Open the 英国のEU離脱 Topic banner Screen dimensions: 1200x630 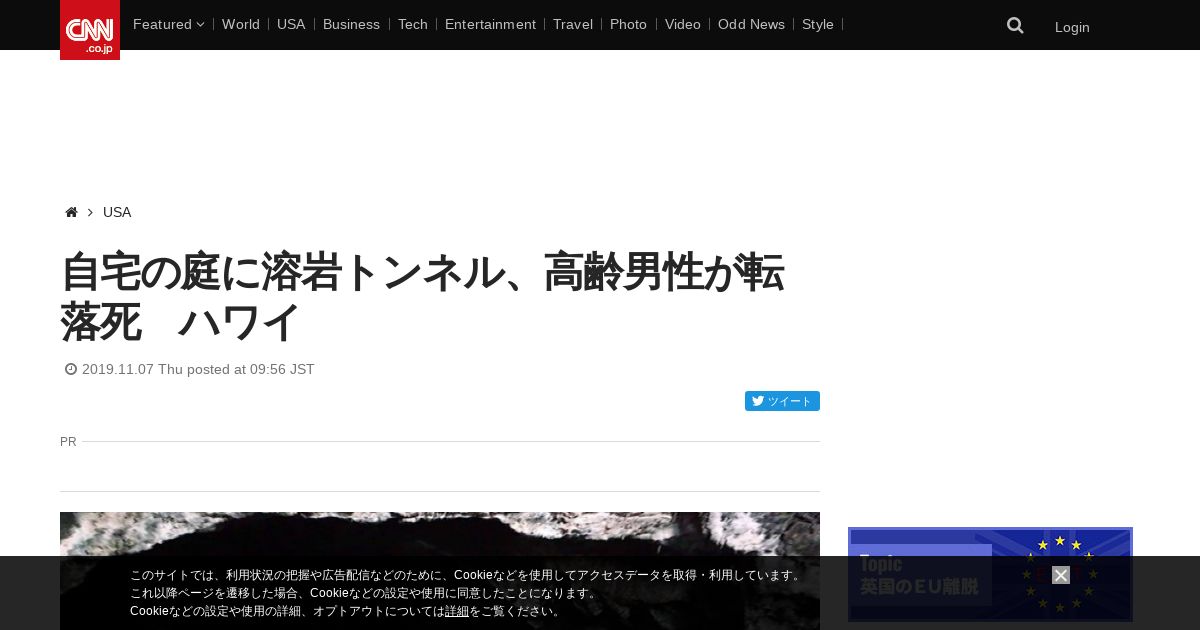[990, 574]
